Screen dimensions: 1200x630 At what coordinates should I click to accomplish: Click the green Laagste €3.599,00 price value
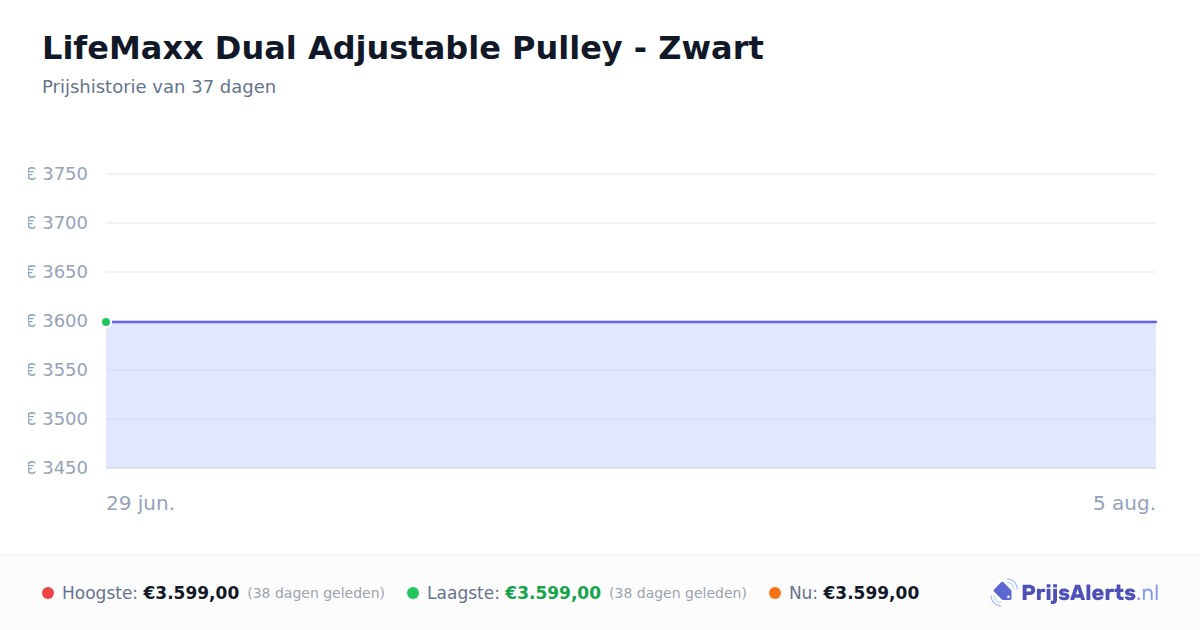[553, 593]
